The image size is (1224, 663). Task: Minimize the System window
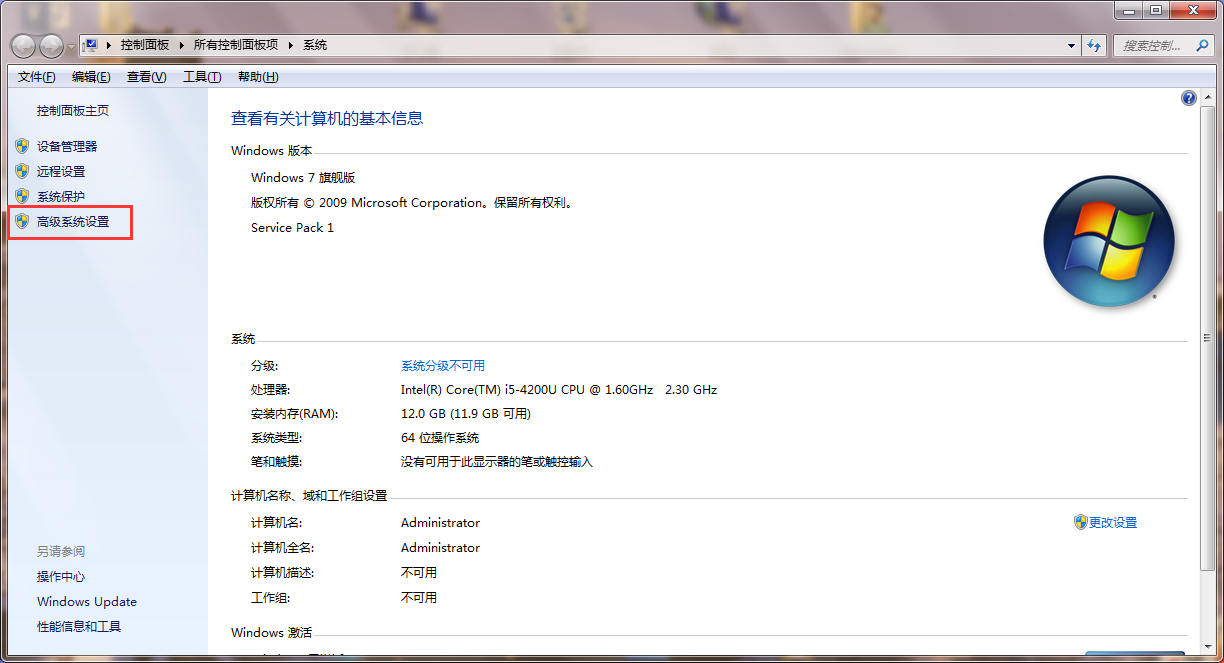pyautogui.click(x=1128, y=10)
